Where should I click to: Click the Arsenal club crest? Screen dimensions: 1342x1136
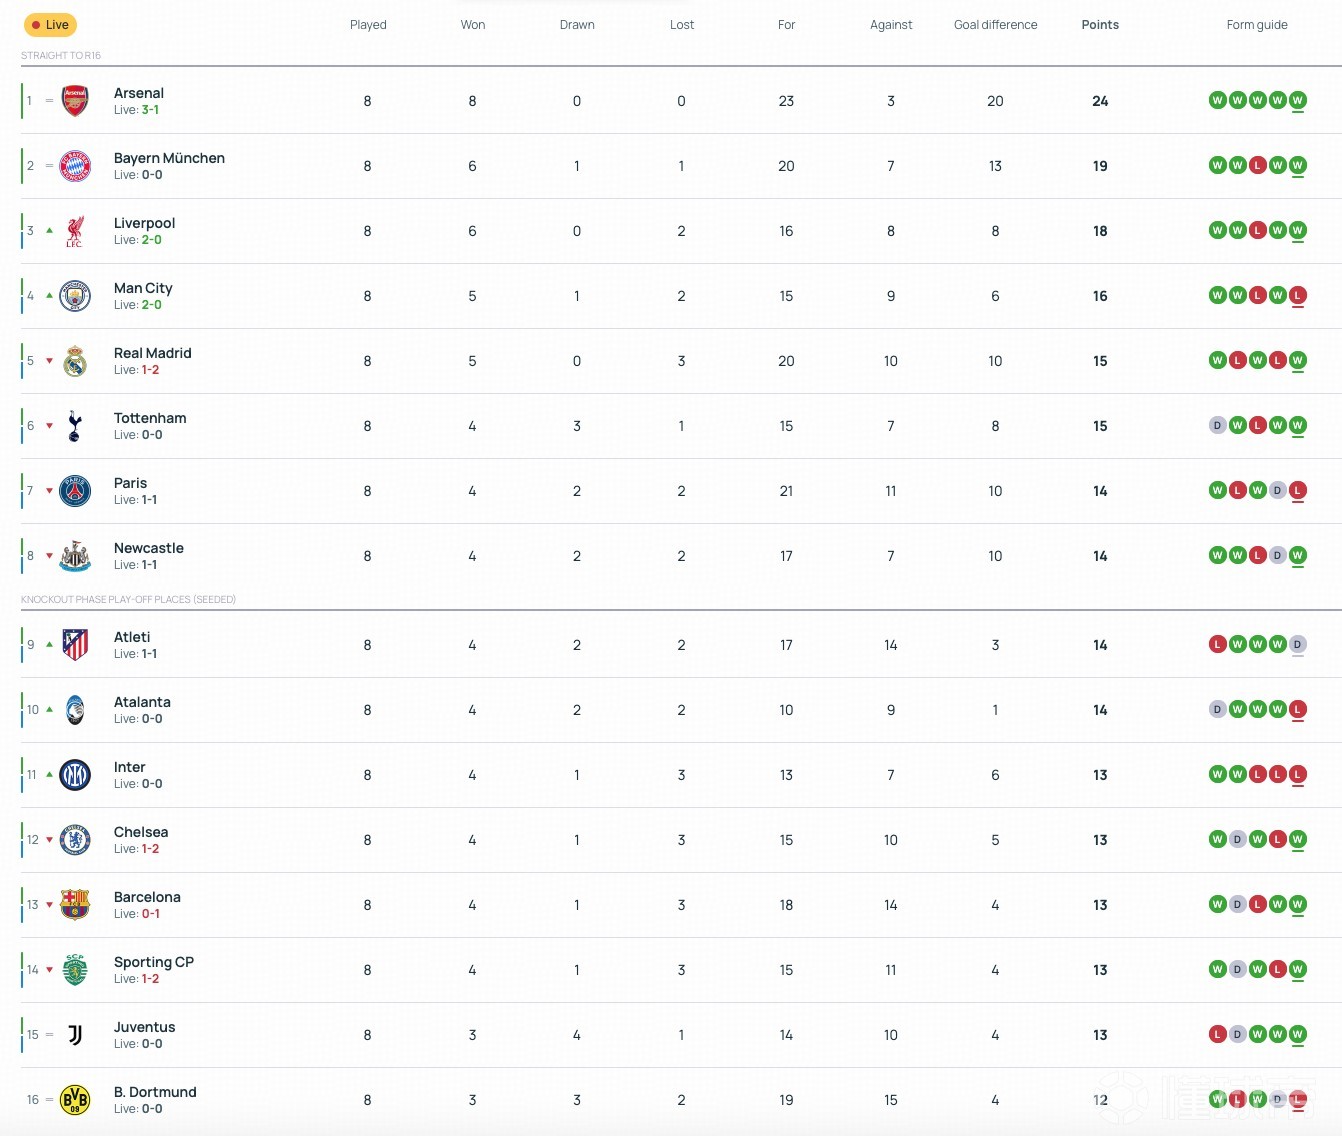pos(75,101)
